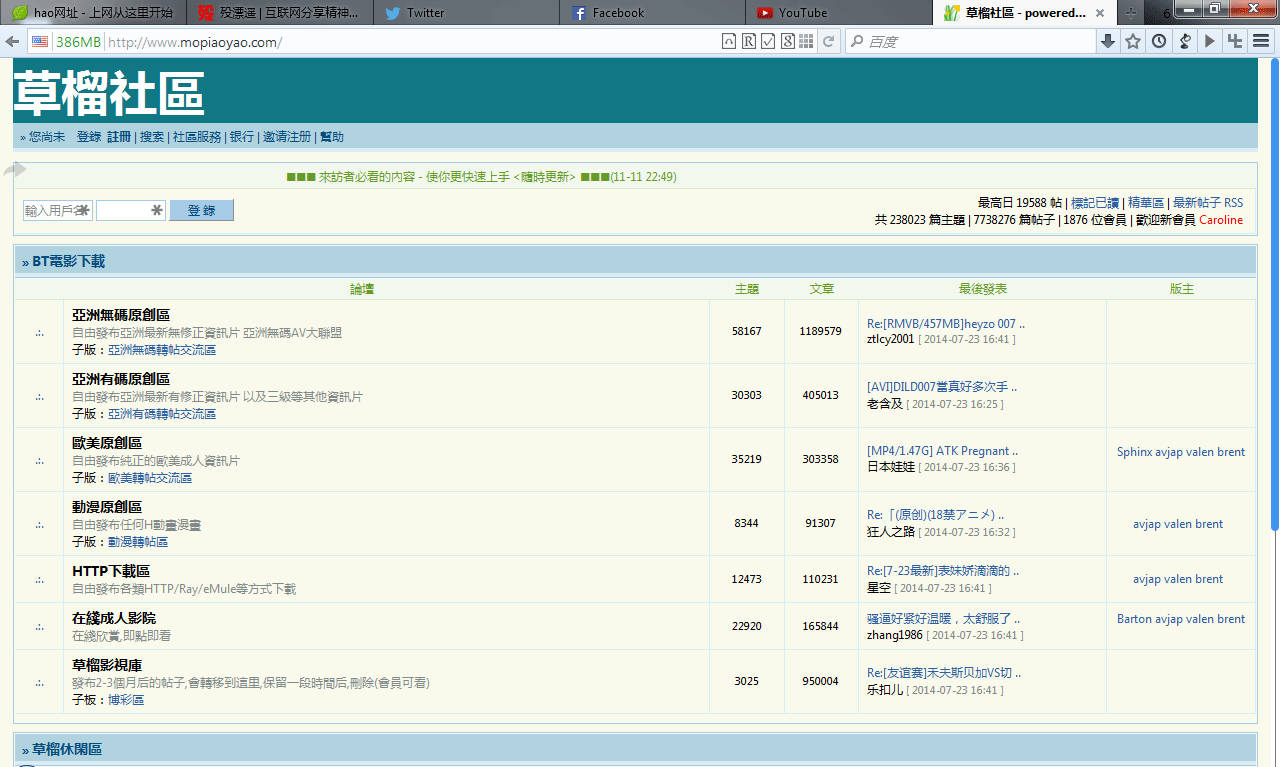Open the 動漫原創區 forum

point(107,507)
